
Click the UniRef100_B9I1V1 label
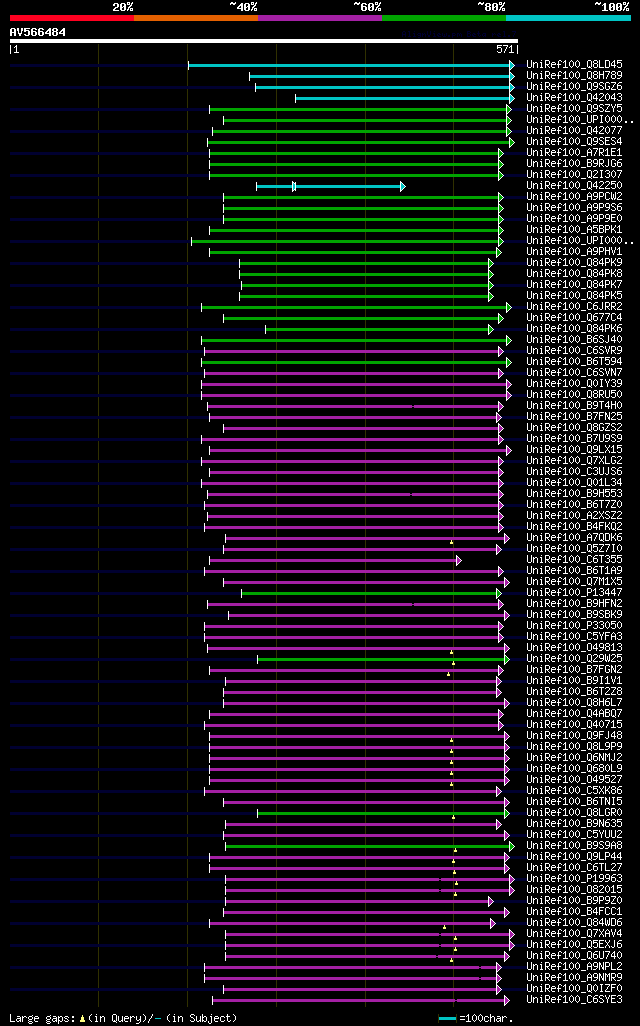point(575,681)
